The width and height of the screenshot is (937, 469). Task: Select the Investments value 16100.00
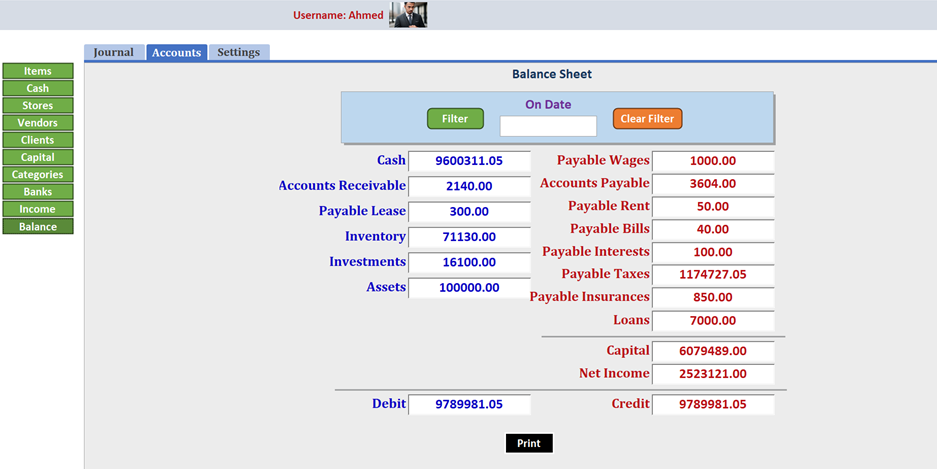469,262
